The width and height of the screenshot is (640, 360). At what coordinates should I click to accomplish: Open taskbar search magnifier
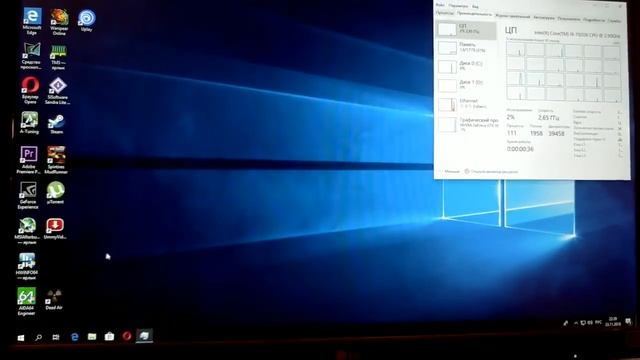coord(38,338)
